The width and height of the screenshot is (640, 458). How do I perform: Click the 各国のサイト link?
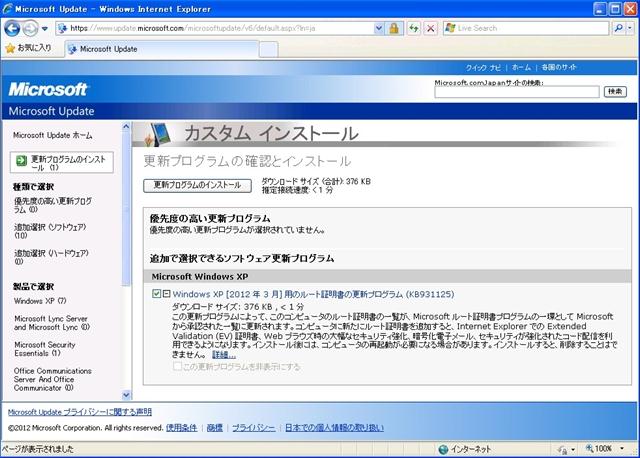point(559,67)
